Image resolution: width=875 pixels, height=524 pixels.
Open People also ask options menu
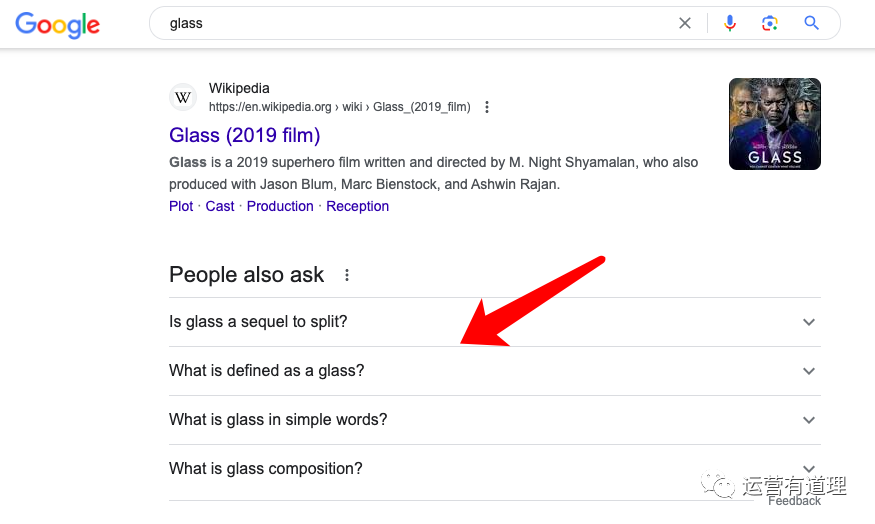(x=347, y=275)
